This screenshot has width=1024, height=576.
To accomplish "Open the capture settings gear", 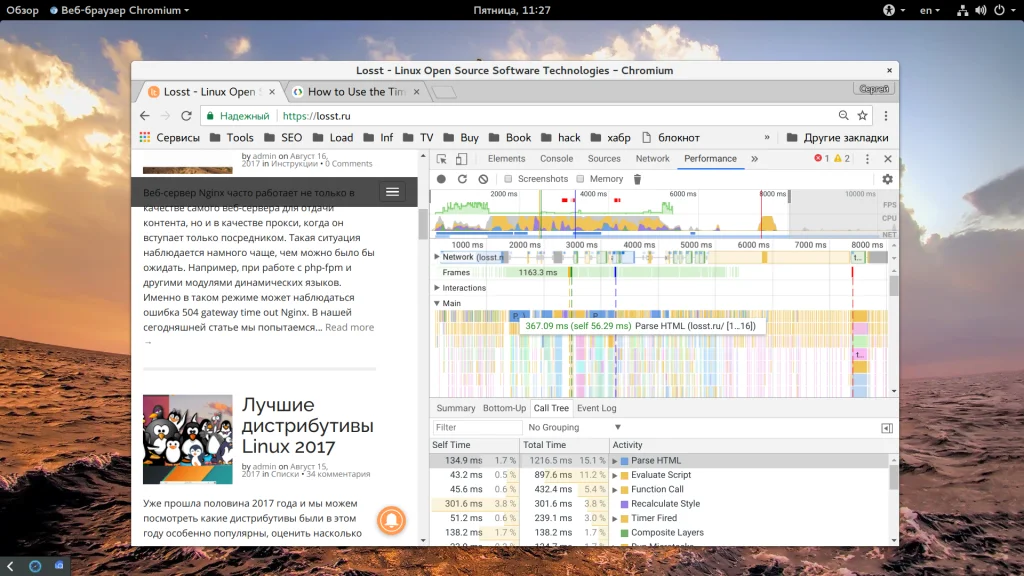I will (x=887, y=179).
